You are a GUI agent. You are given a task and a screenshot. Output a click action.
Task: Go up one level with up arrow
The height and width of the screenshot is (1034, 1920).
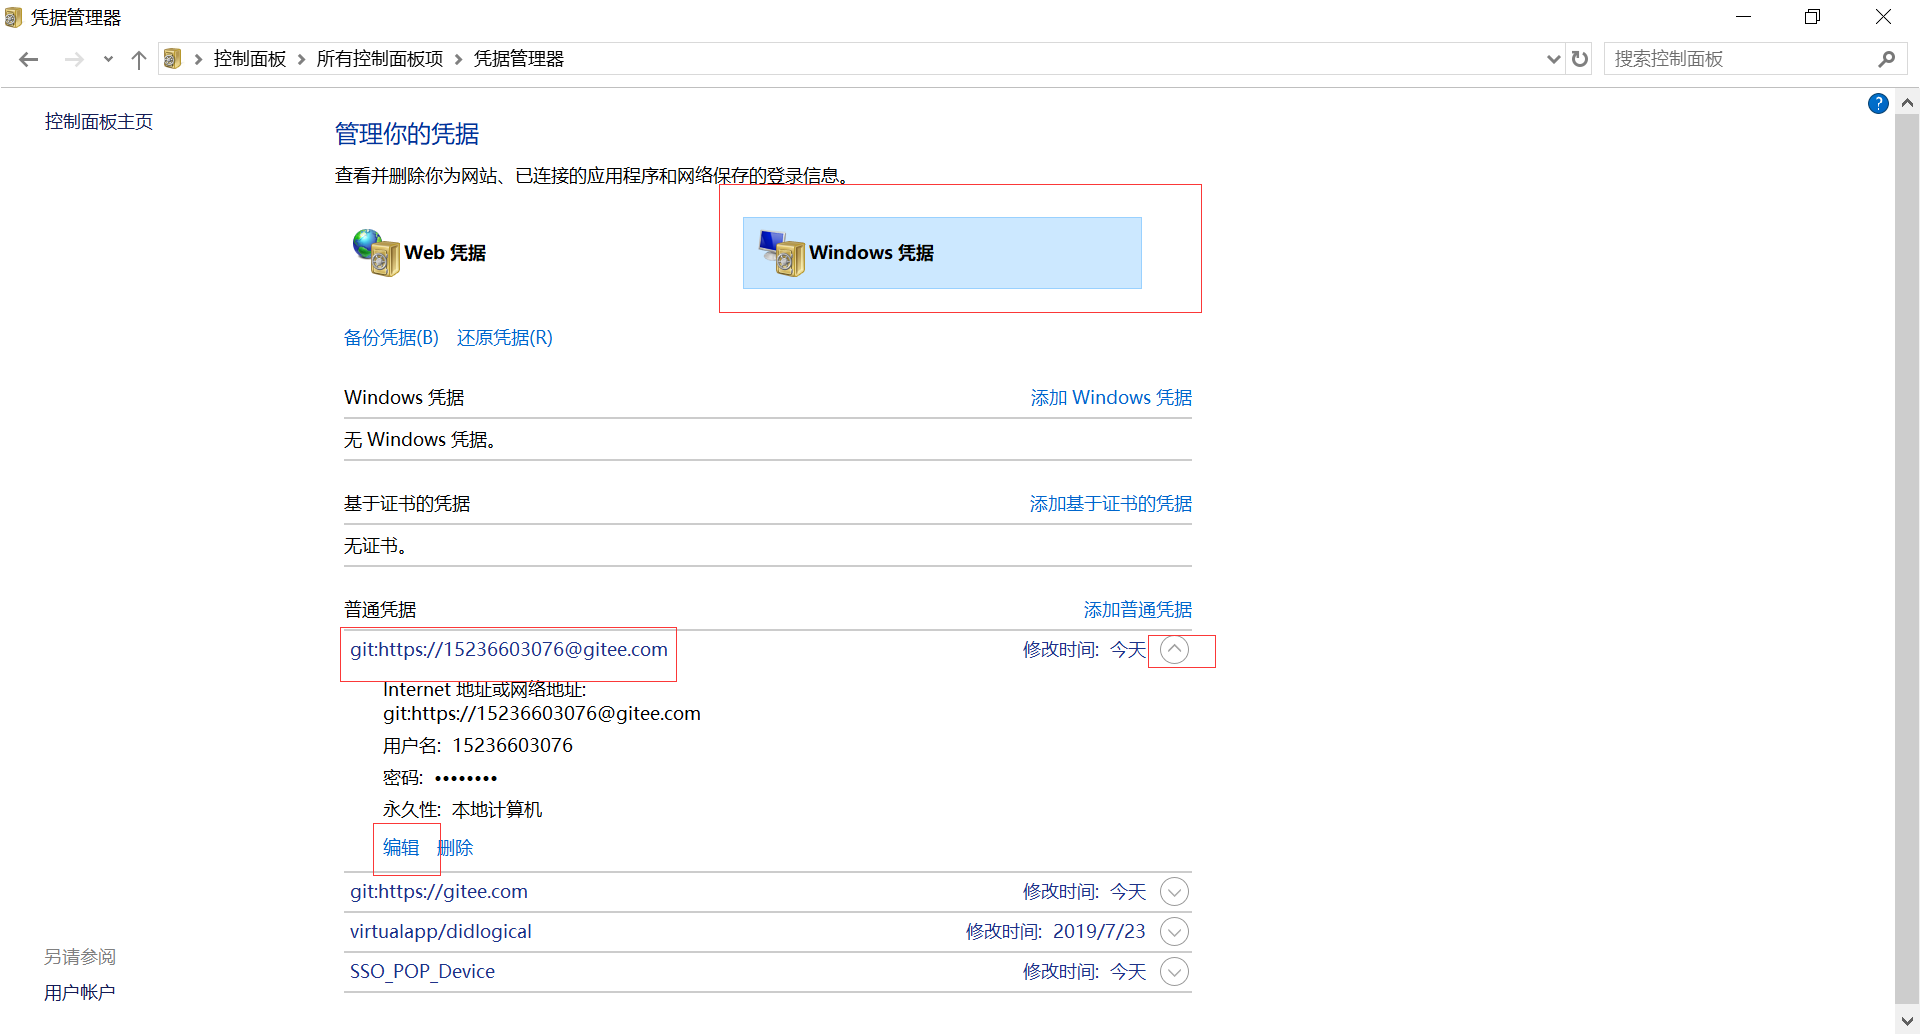pos(139,60)
